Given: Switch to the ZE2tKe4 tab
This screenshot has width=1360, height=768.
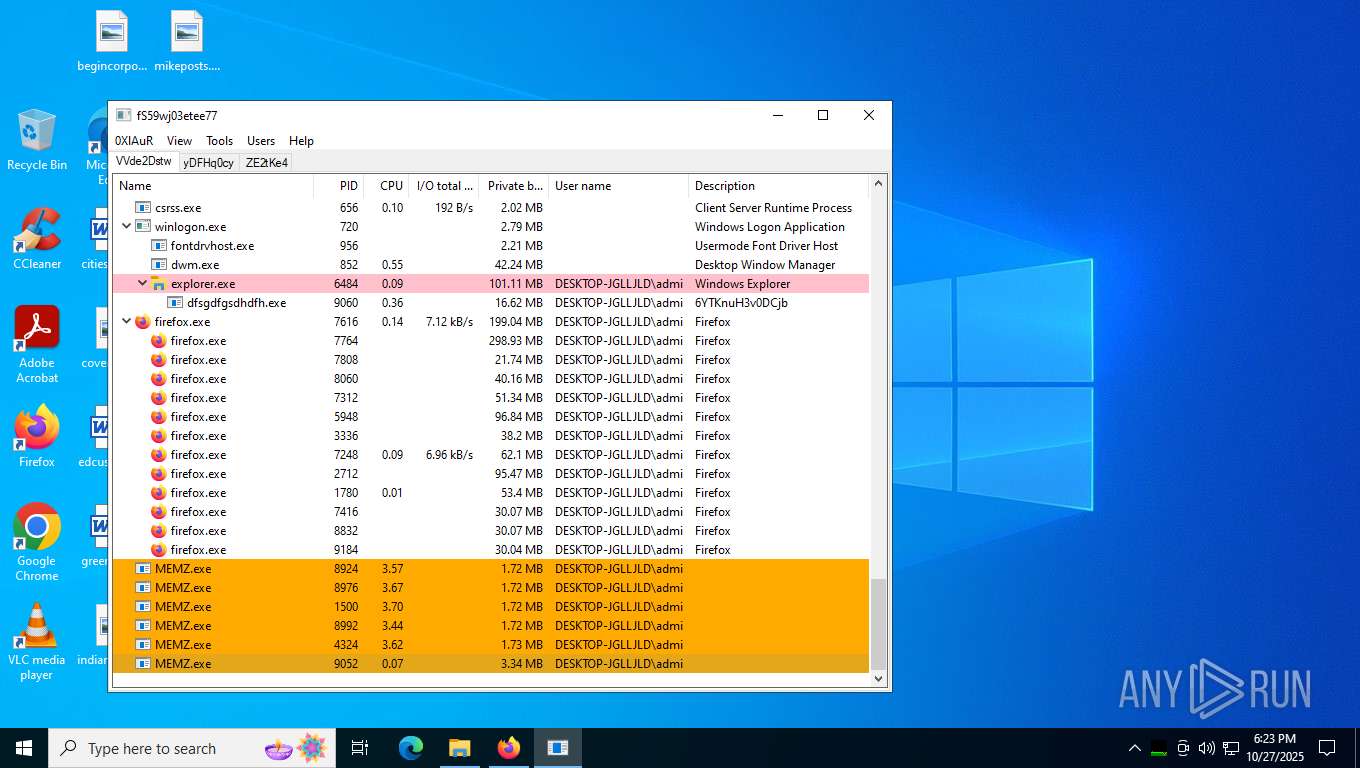Looking at the screenshot, I should click(x=267, y=163).
